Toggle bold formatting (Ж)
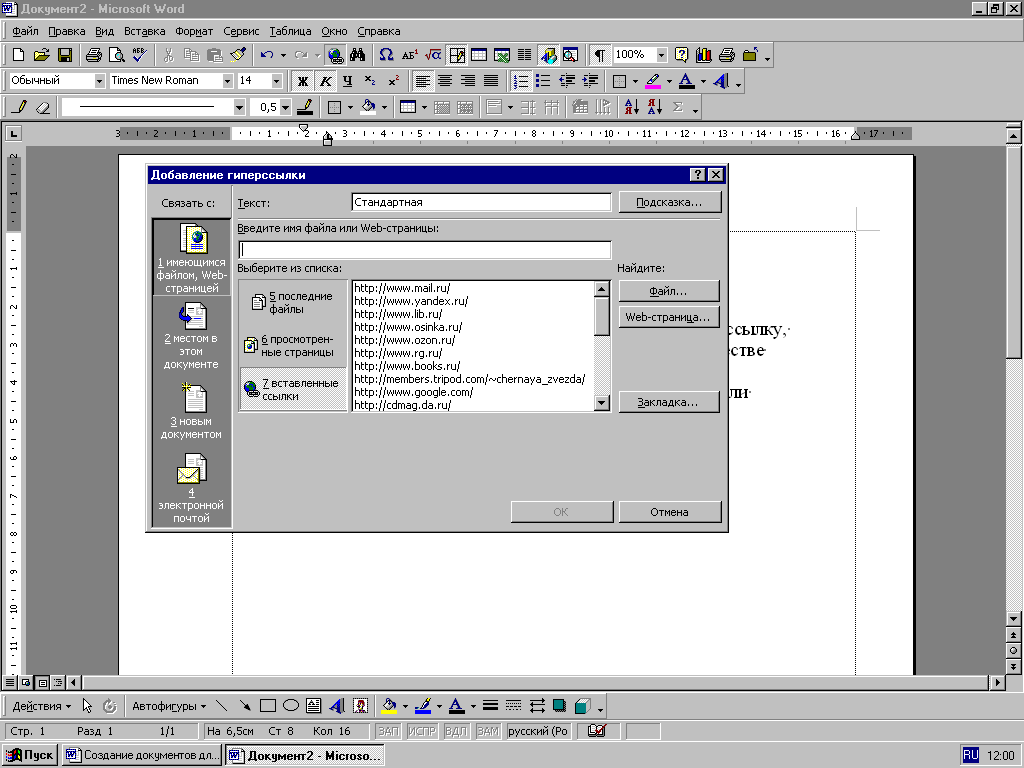Screen dimensions: 1024x768 (302, 81)
